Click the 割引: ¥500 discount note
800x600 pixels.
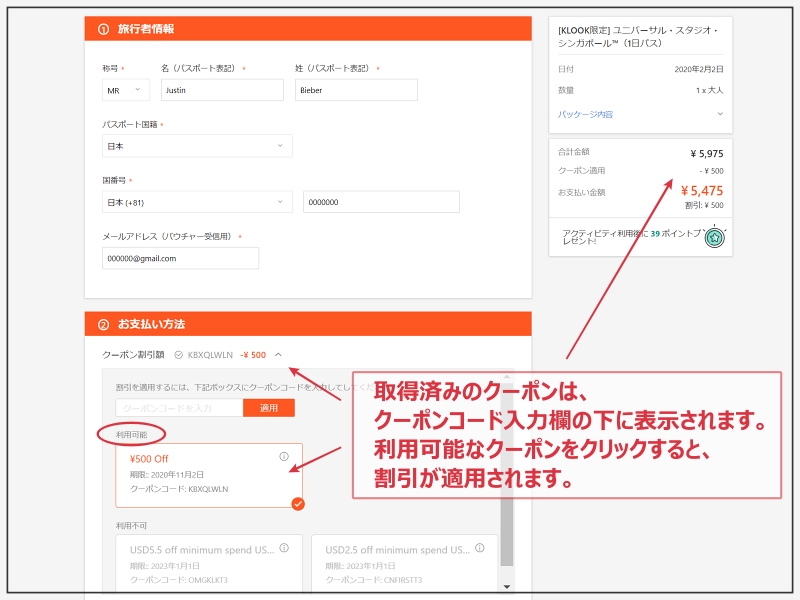coord(704,205)
